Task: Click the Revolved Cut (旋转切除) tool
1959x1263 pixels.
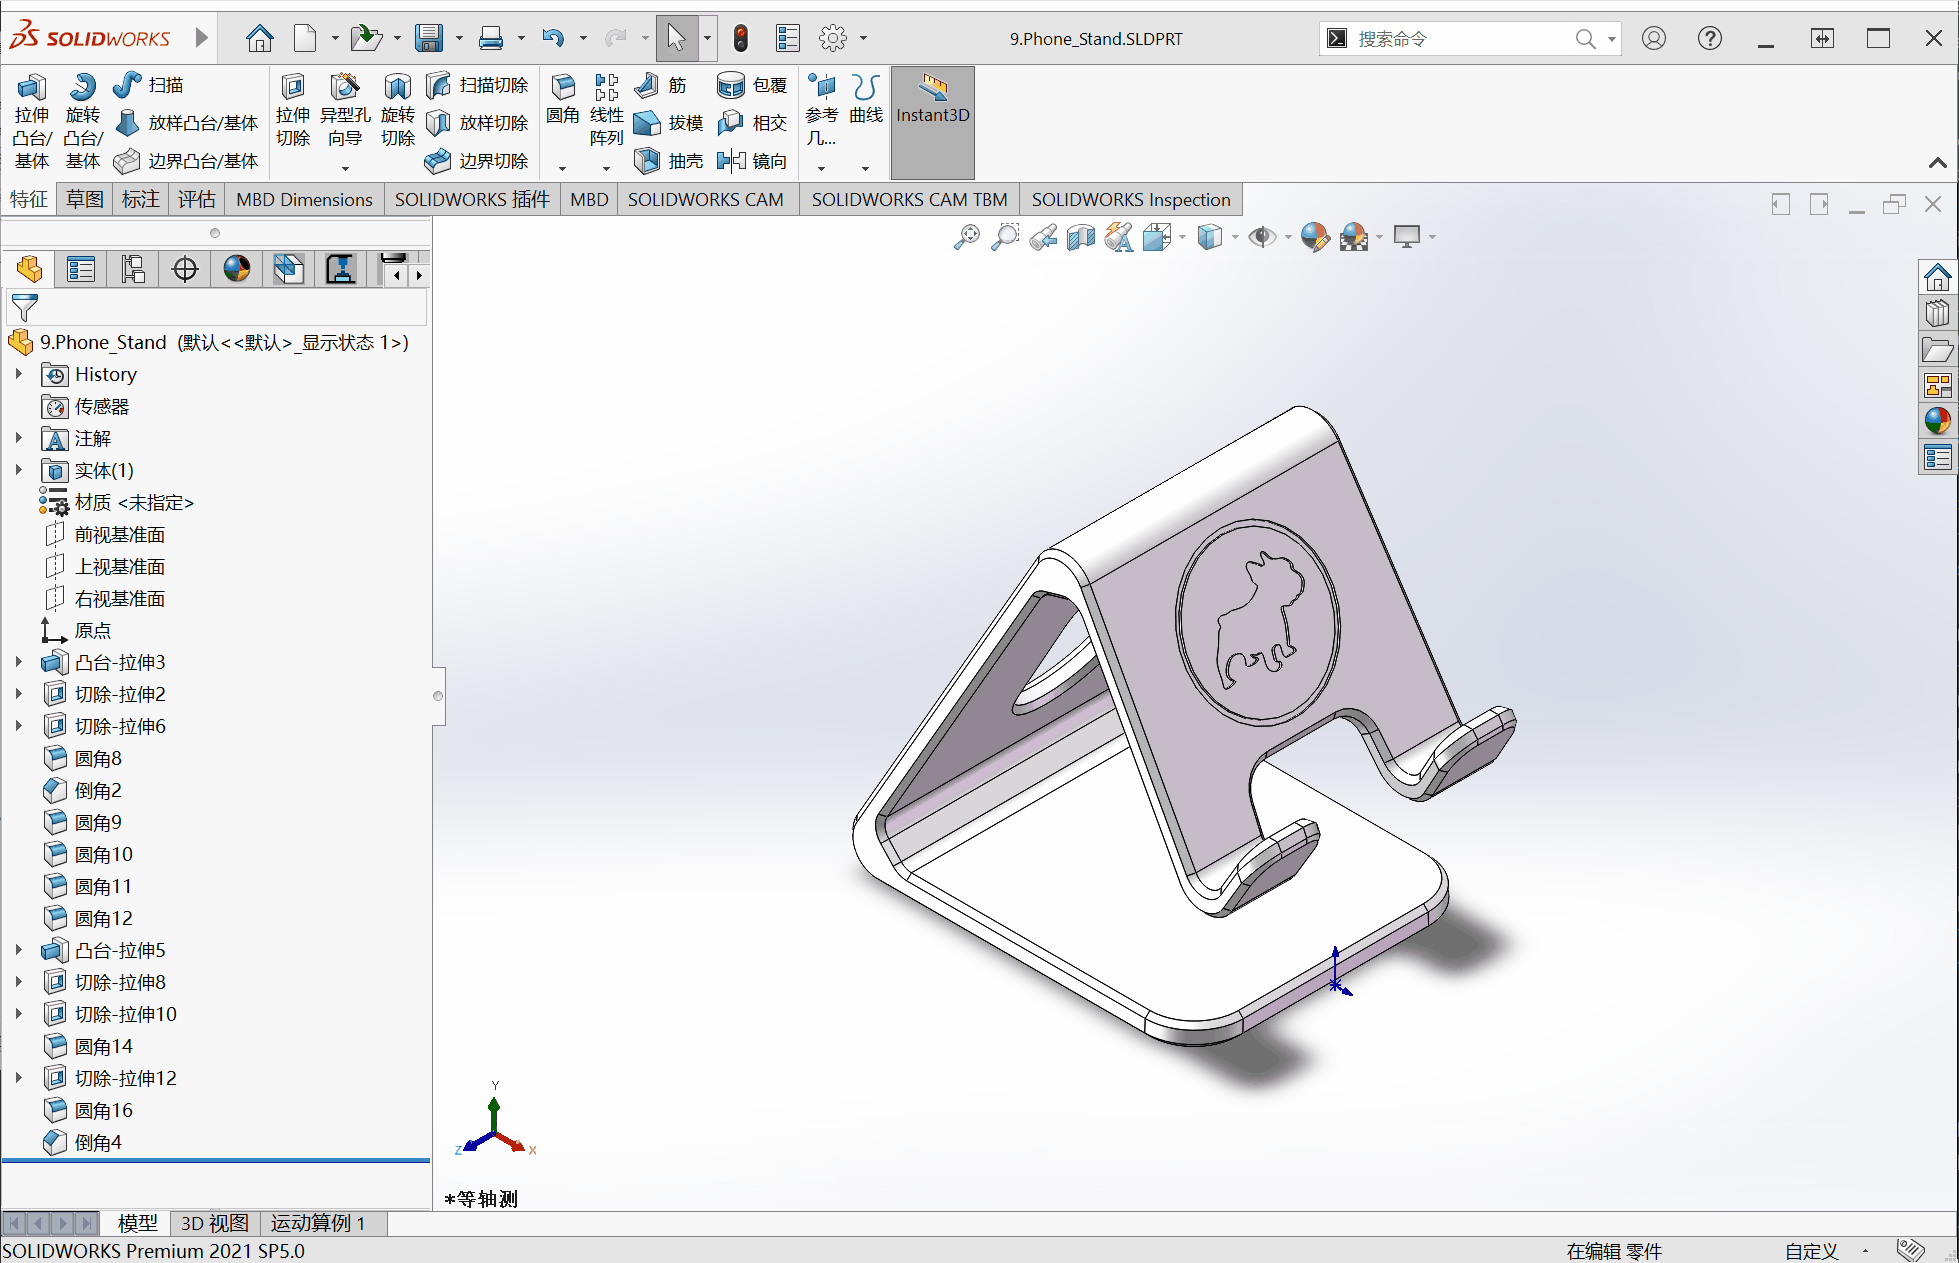Action: point(398,111)
